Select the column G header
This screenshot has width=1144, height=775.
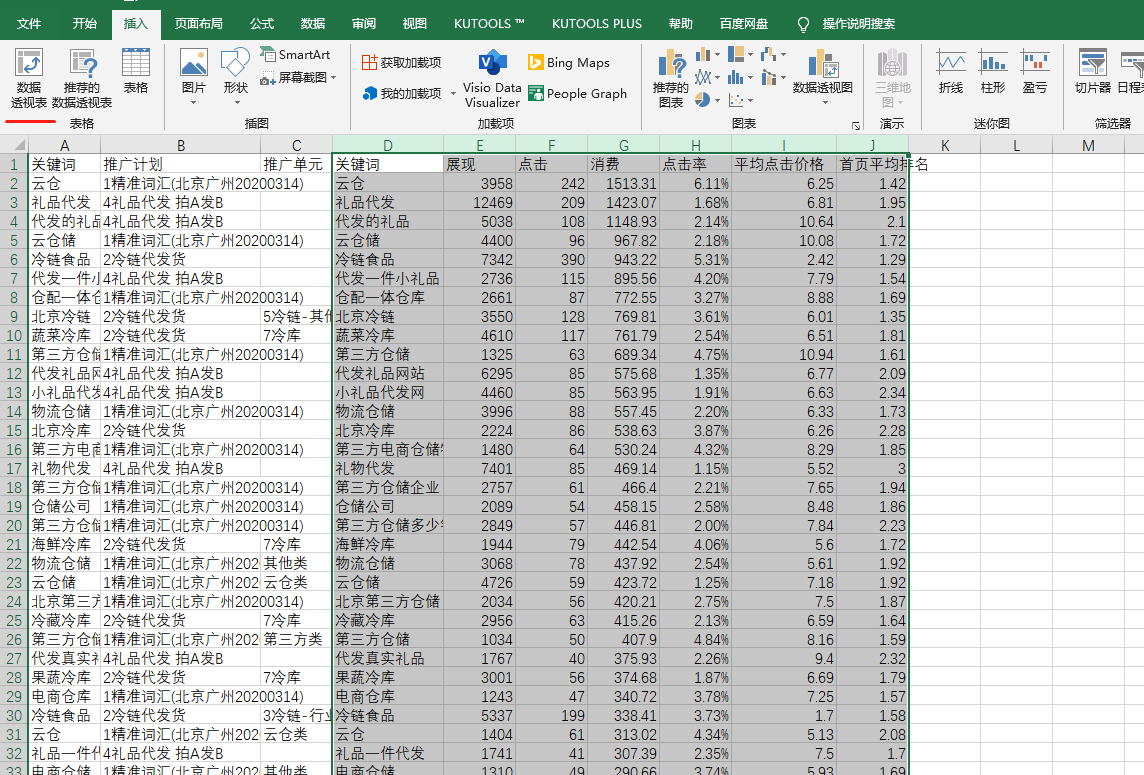coord(624,146)
